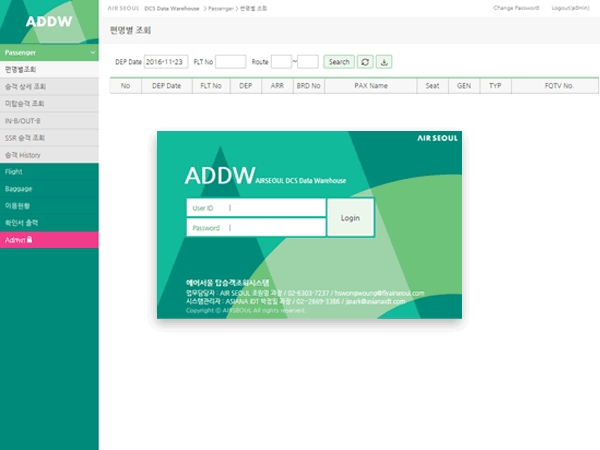Click the Password field
600x450 pixels.
tap(256, 228)
